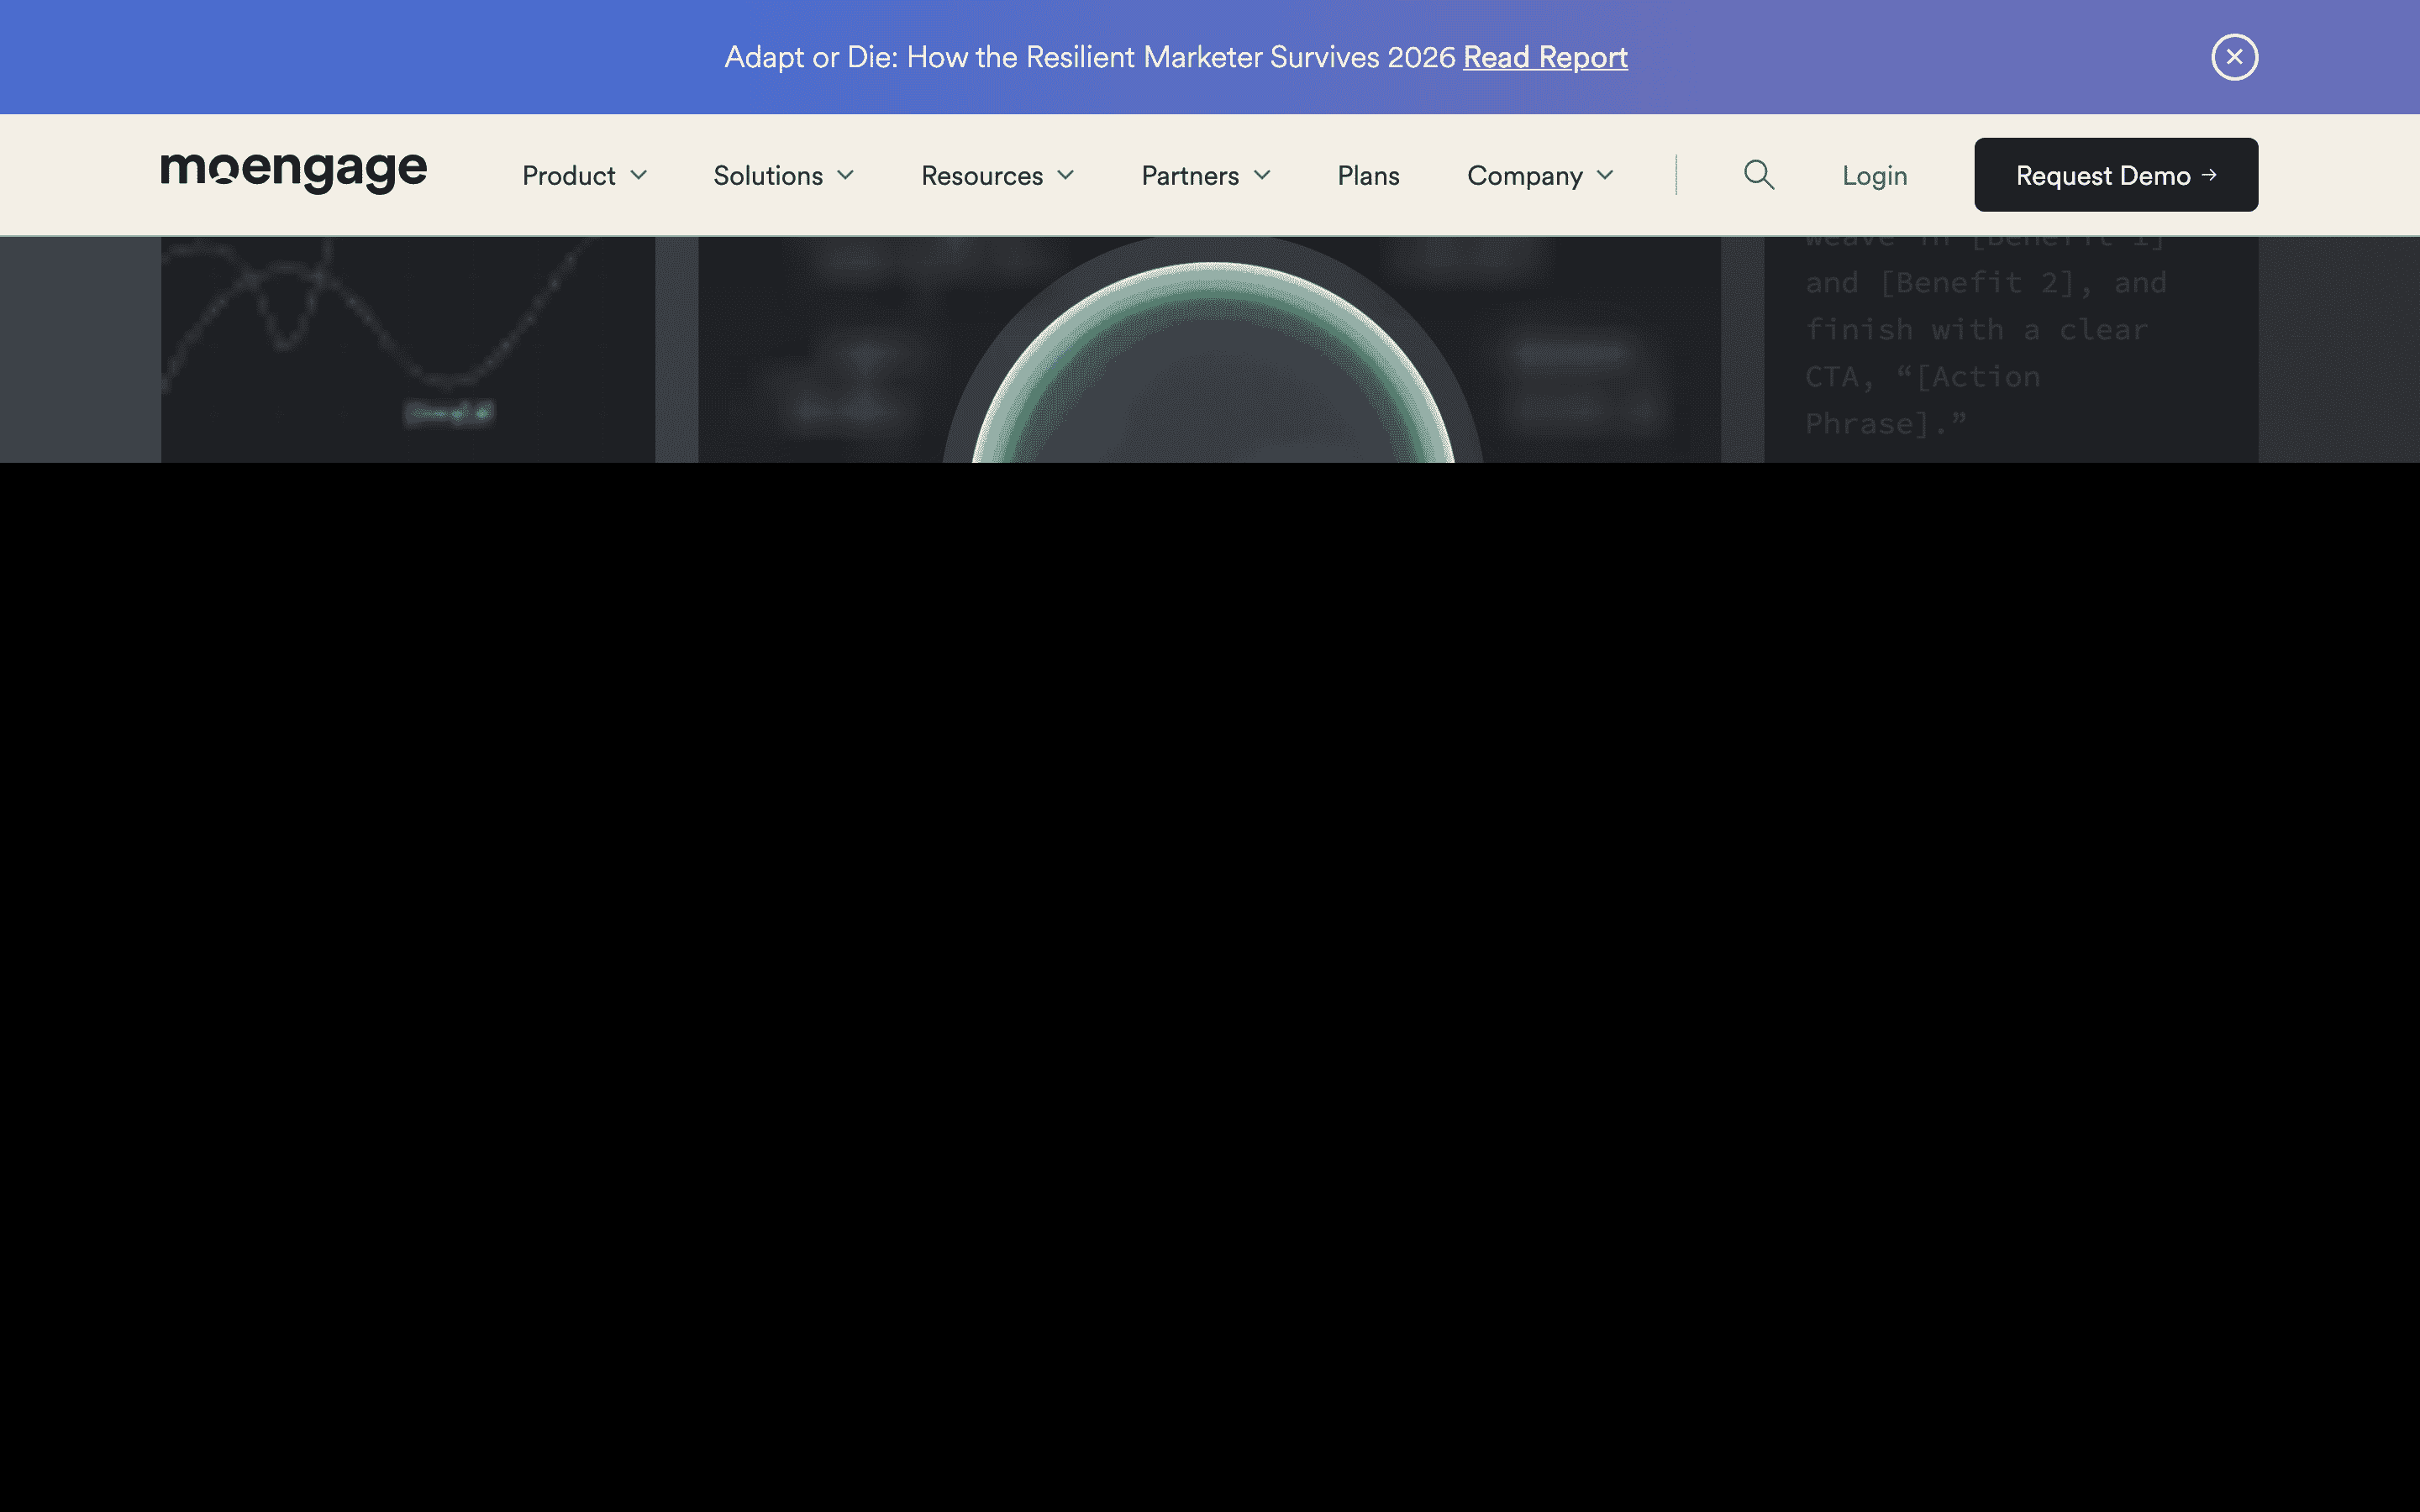The height and width of the screenshot is (1512, 2420).
Task: Click the MoEngage logo
Action: (293, 172)
